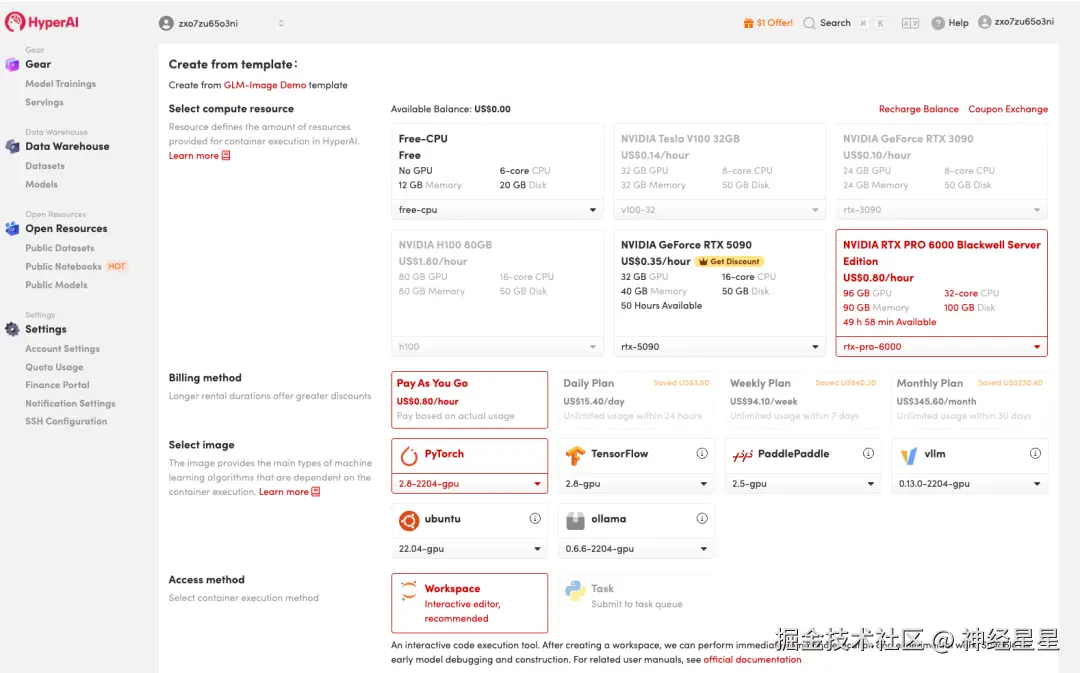
Task: Click the Gear section cube icon
Action: (x=12, y=64)
